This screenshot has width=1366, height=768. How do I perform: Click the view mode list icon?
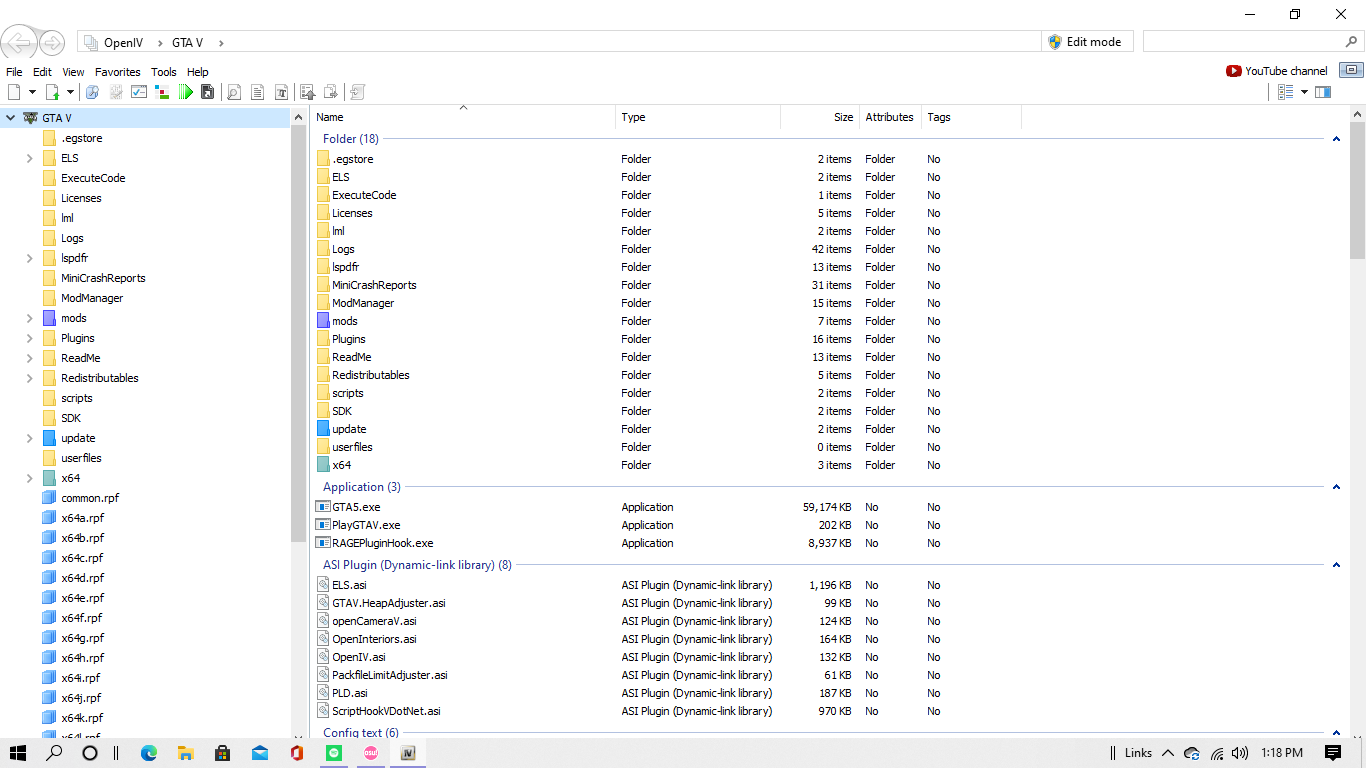coord(1286,92)
